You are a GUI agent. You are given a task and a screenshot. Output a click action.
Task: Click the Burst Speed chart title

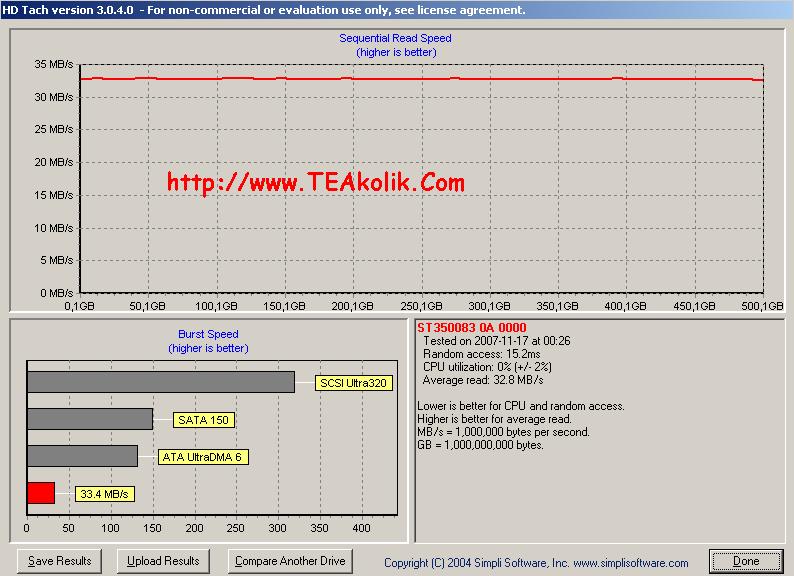coord(208,334)
